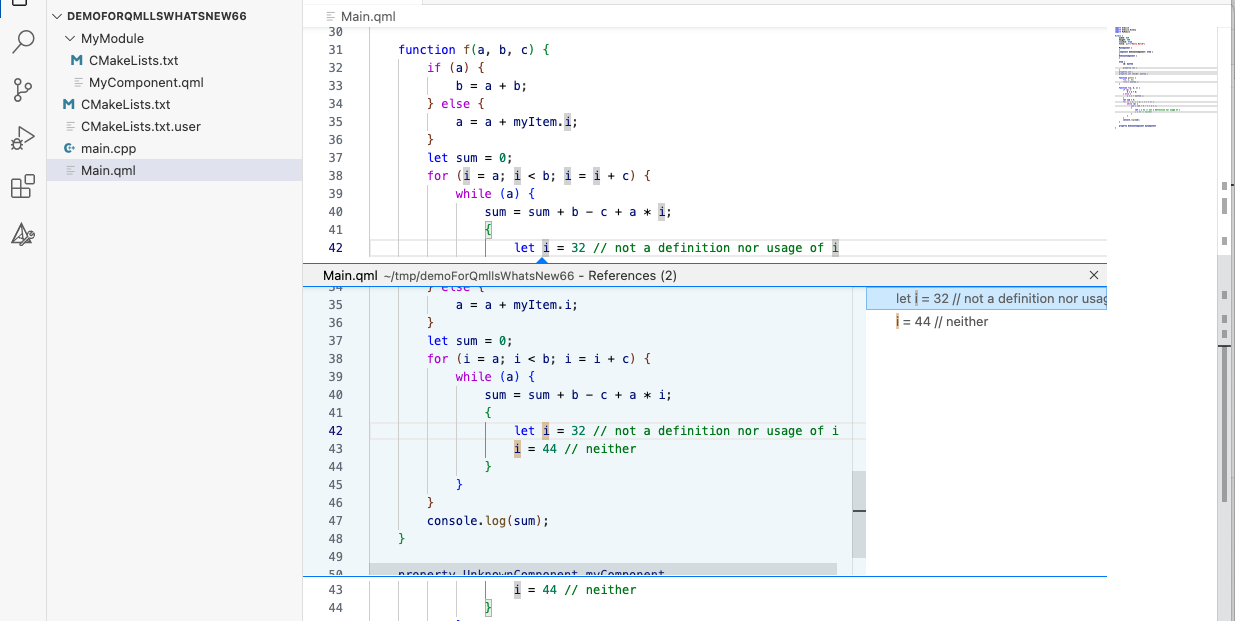Select the Main.qml breadcrumb above the editor
Viewport: 1235px width, 621px height.
(368, 17)
